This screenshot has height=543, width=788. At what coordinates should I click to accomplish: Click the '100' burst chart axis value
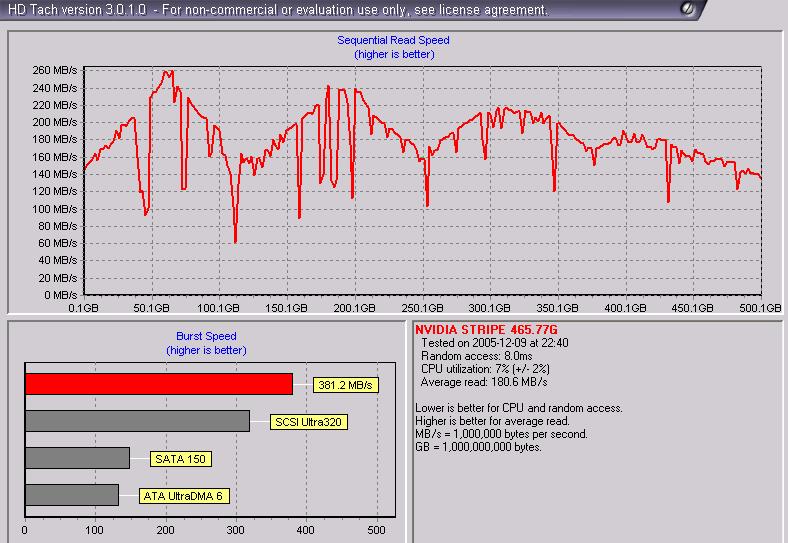click(94, 530)
